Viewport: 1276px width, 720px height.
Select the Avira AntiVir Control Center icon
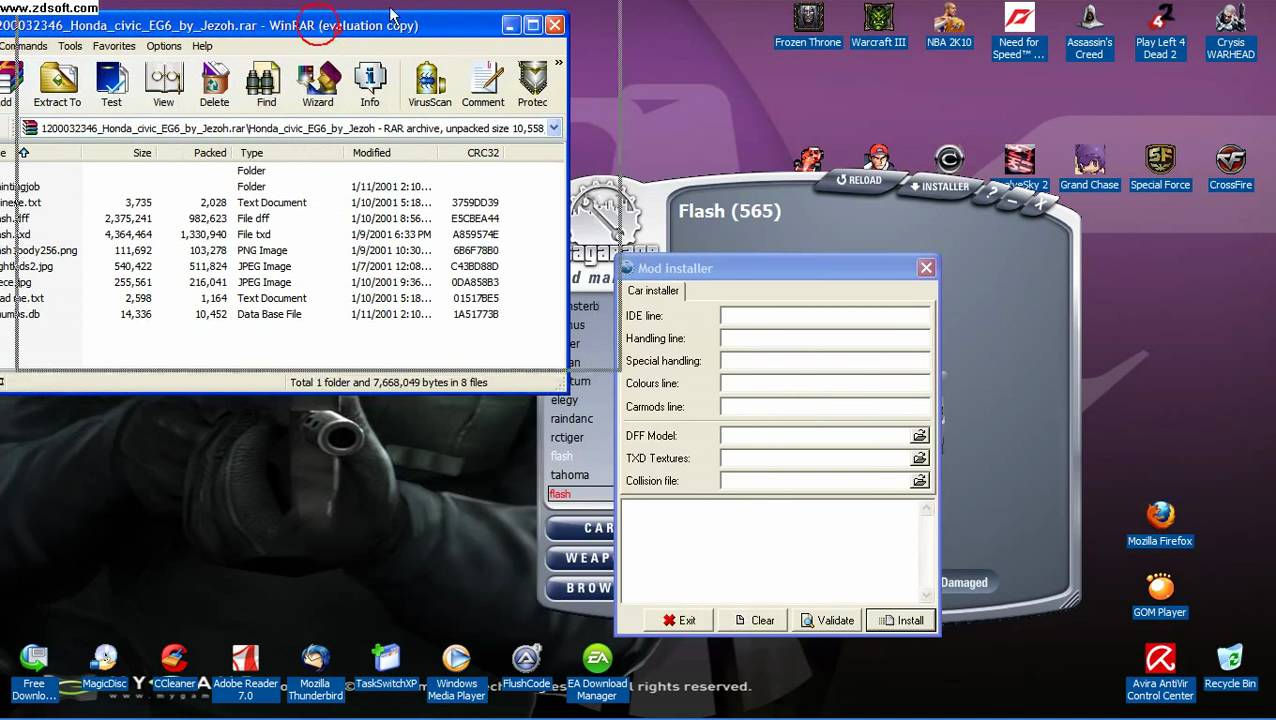1160,673
